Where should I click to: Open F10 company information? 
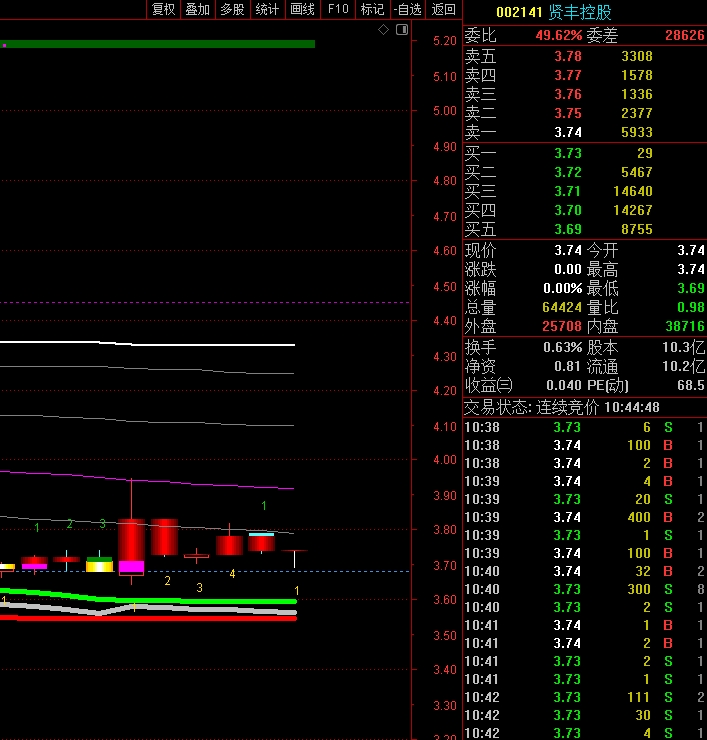click(338, 9)
